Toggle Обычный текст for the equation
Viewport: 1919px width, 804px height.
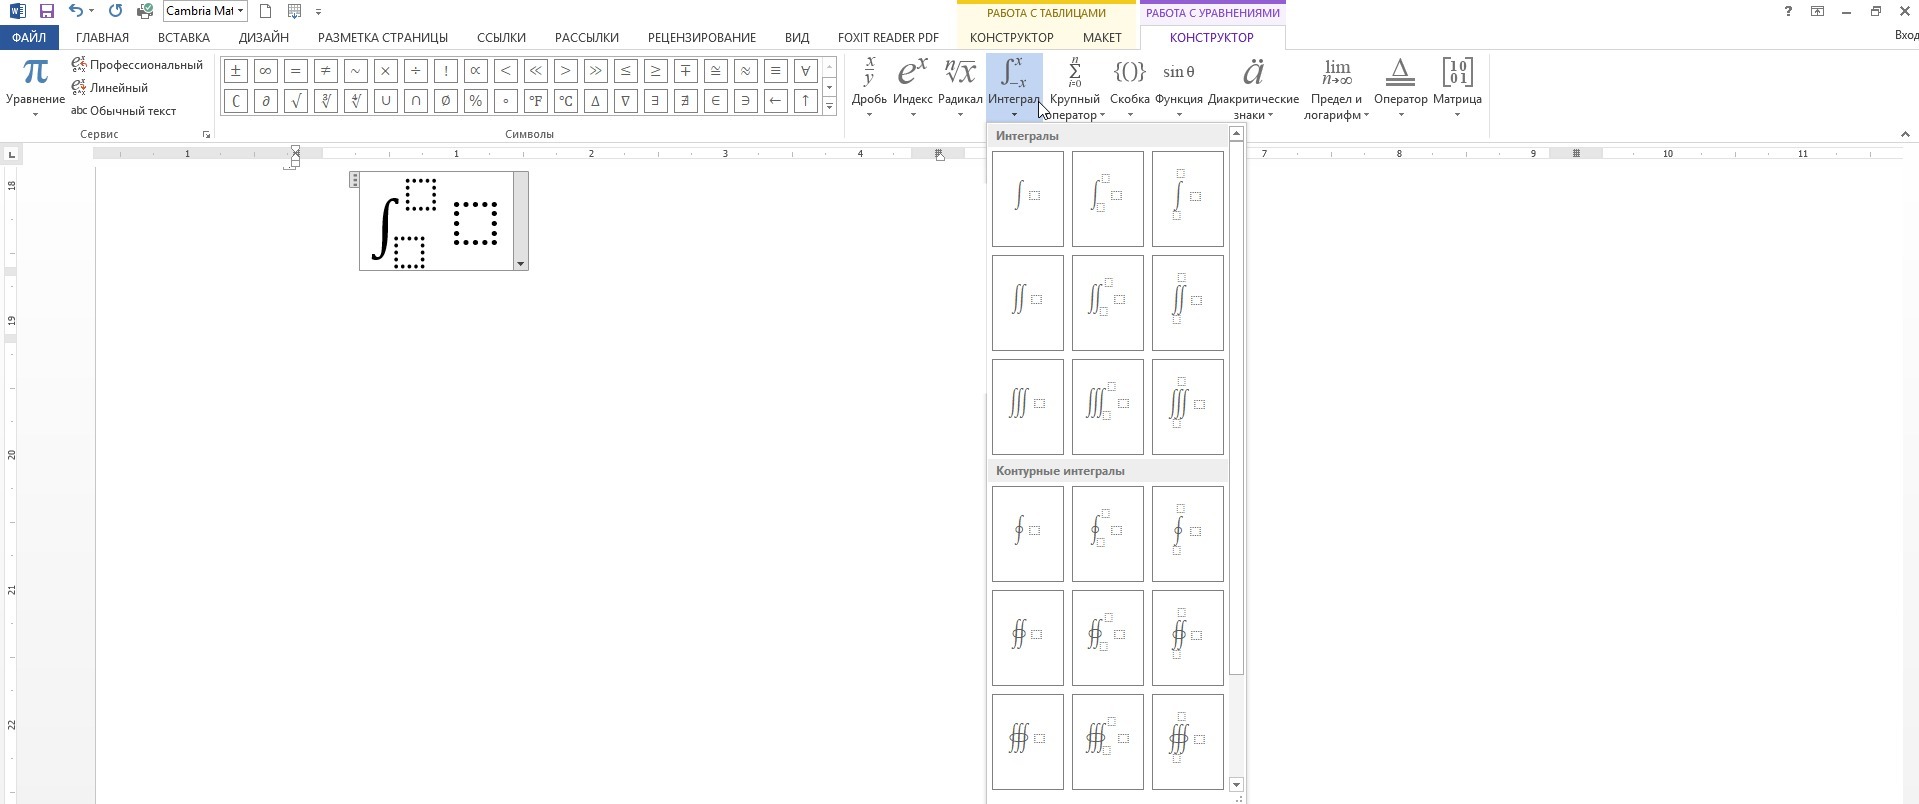coord(124,111)
